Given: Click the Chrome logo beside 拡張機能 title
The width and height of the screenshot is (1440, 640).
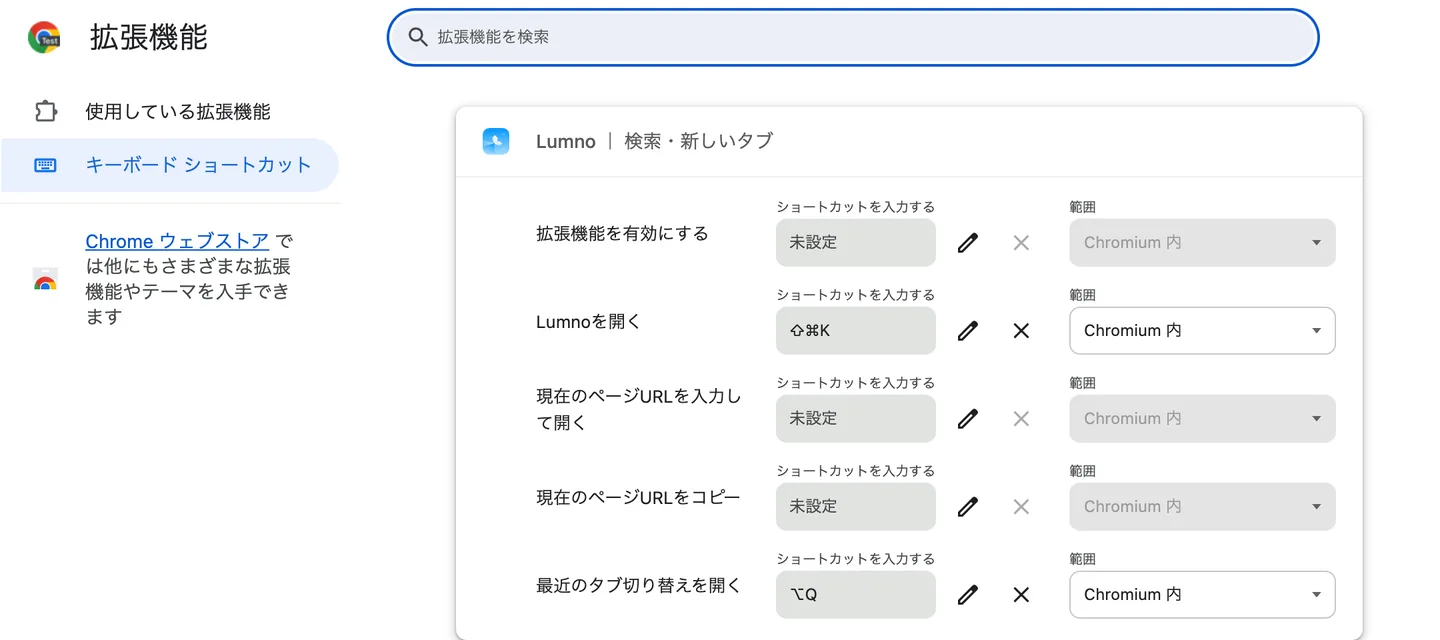Looking at the screenshot, I should (x=44, y=37).
